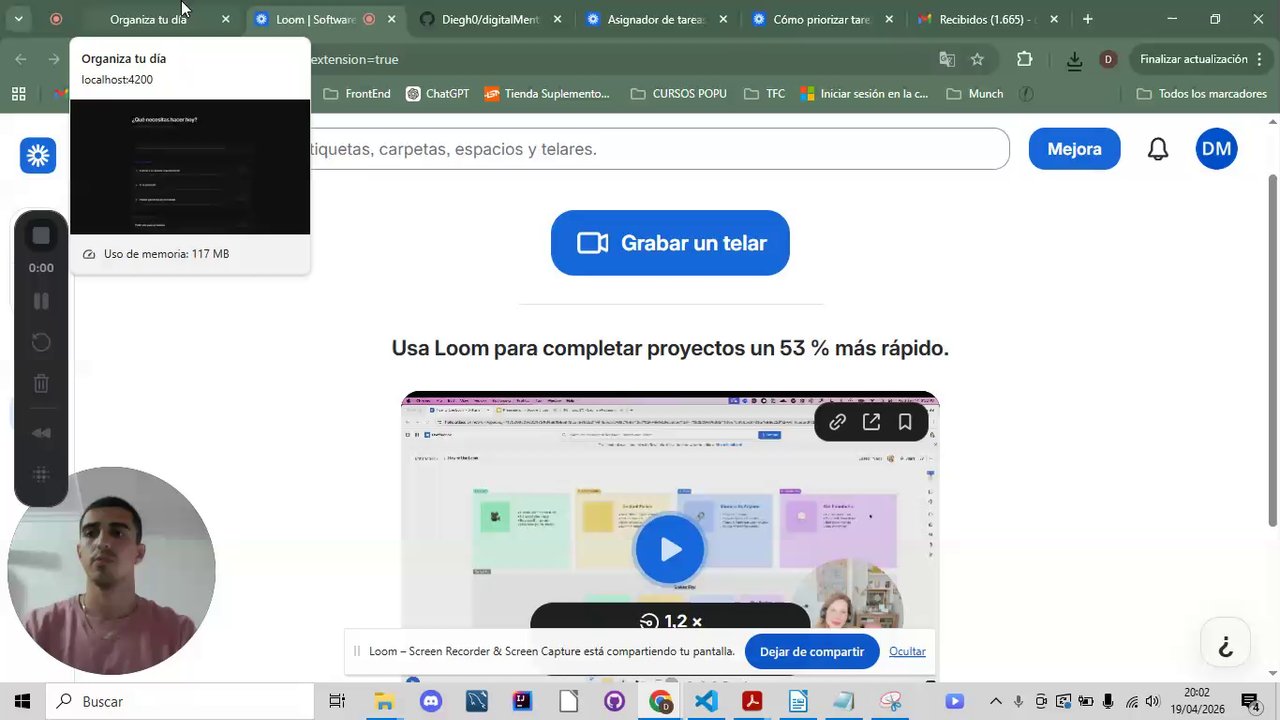Open the video in a new tab icon
Viewport: 1280px width, 720px height.
(871, 422)
